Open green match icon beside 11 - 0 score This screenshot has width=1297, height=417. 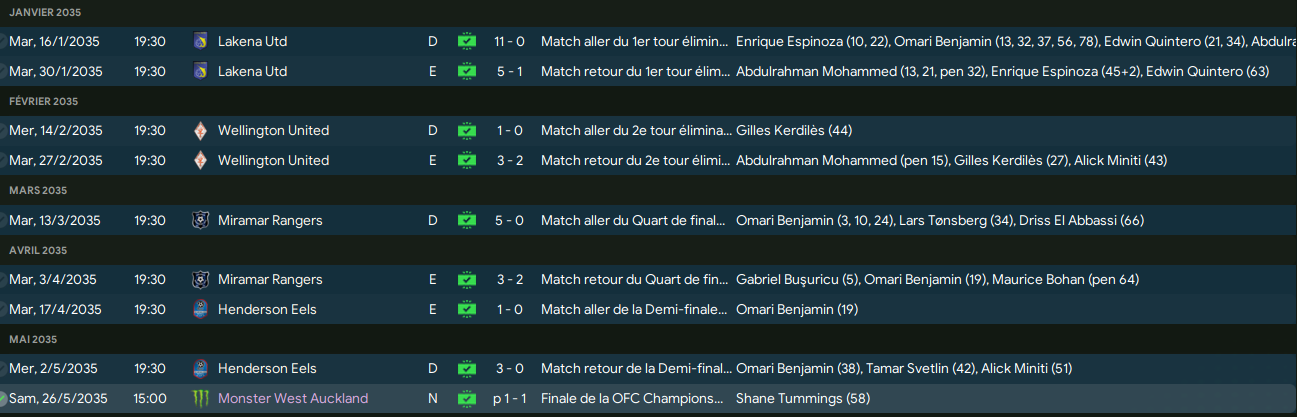(467, 42)
